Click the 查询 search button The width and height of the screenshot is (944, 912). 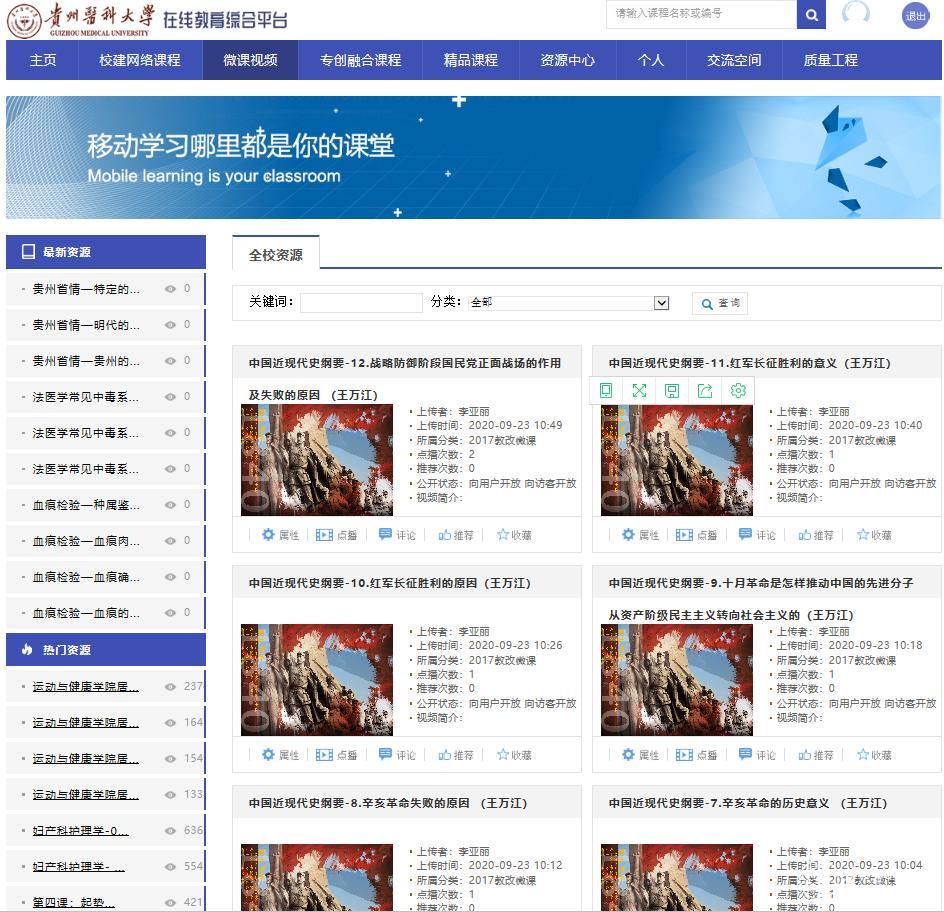[720, 303]
